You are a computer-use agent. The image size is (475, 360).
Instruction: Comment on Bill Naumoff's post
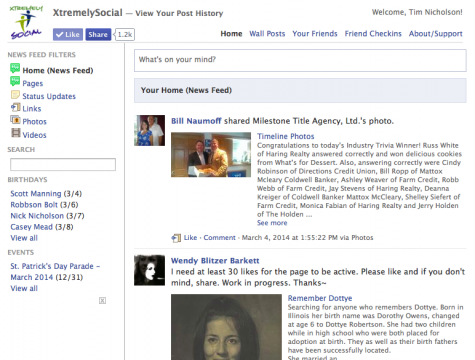219,238
